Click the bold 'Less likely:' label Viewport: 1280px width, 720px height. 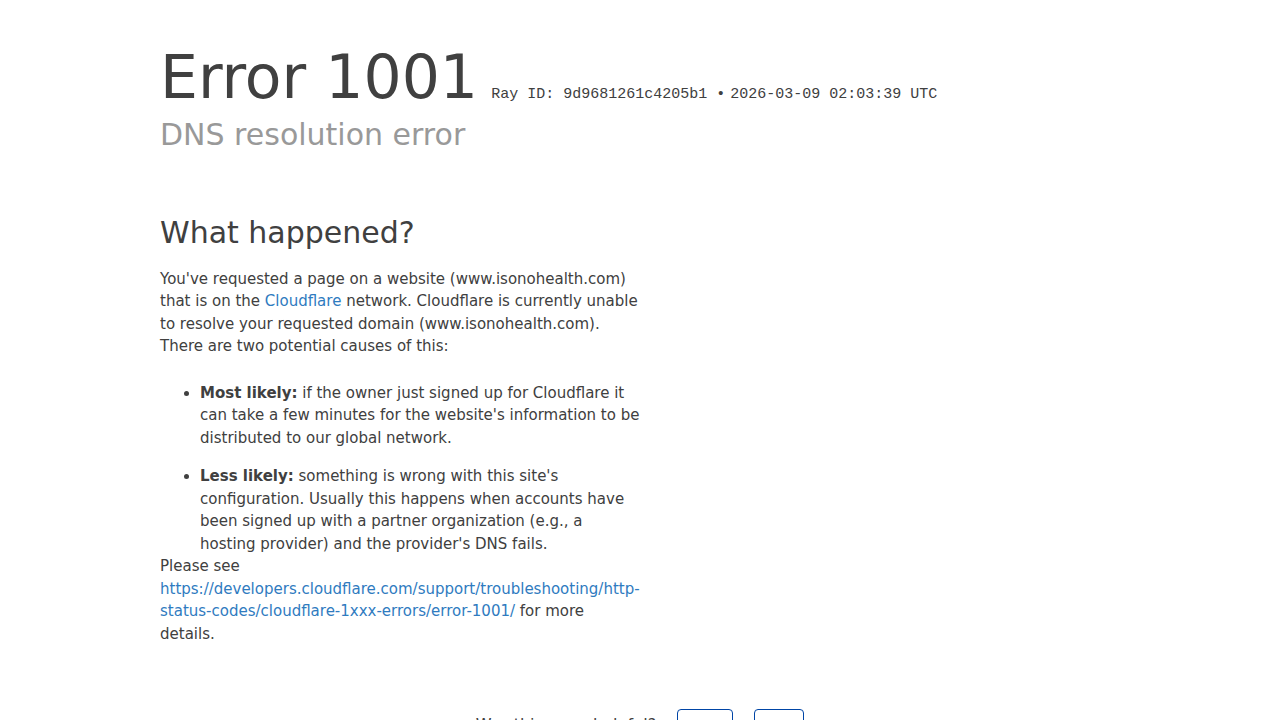(x=247, y=476)
